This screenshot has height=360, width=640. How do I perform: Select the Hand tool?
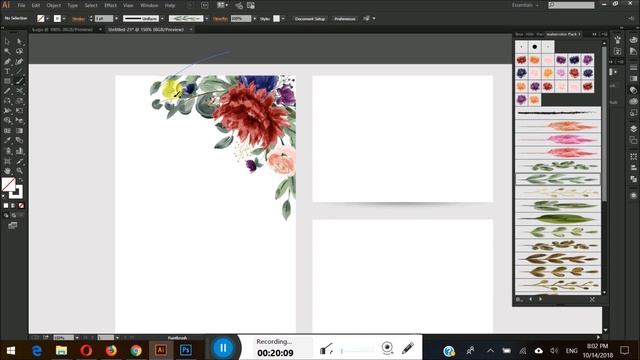(x=7, y=171)
